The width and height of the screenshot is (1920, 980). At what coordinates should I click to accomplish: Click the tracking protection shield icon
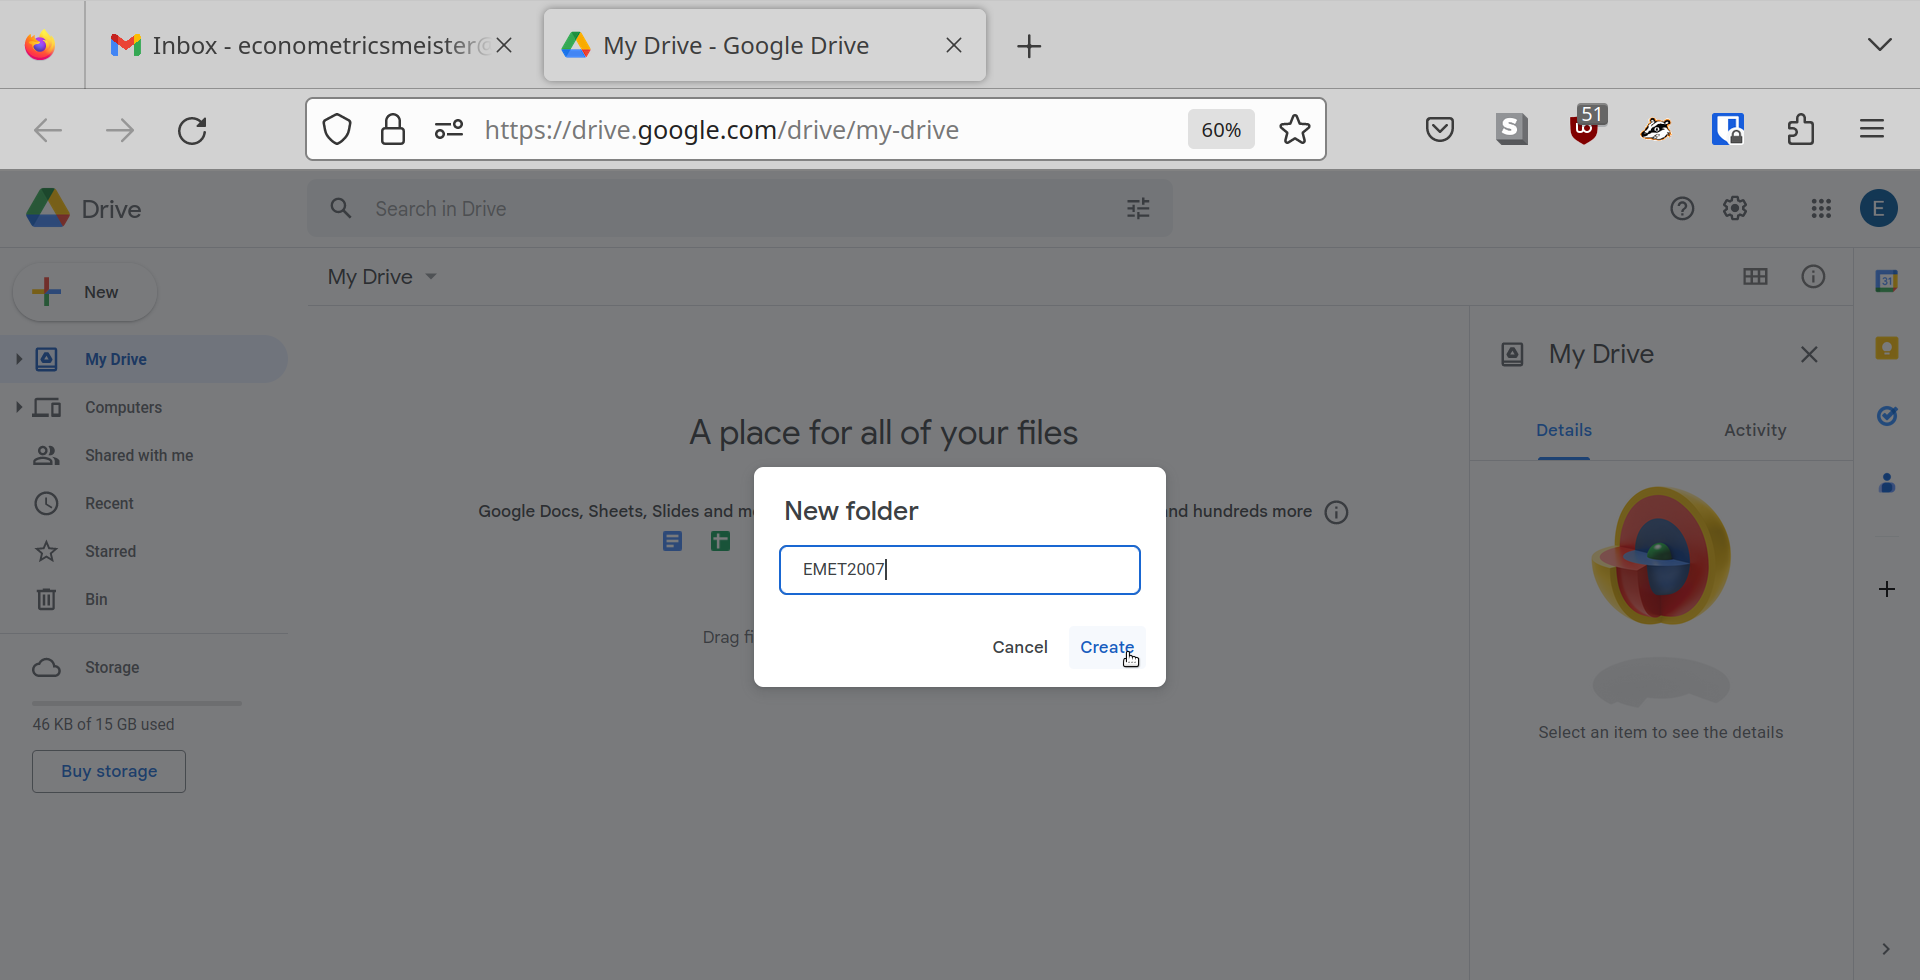(337, 129)
